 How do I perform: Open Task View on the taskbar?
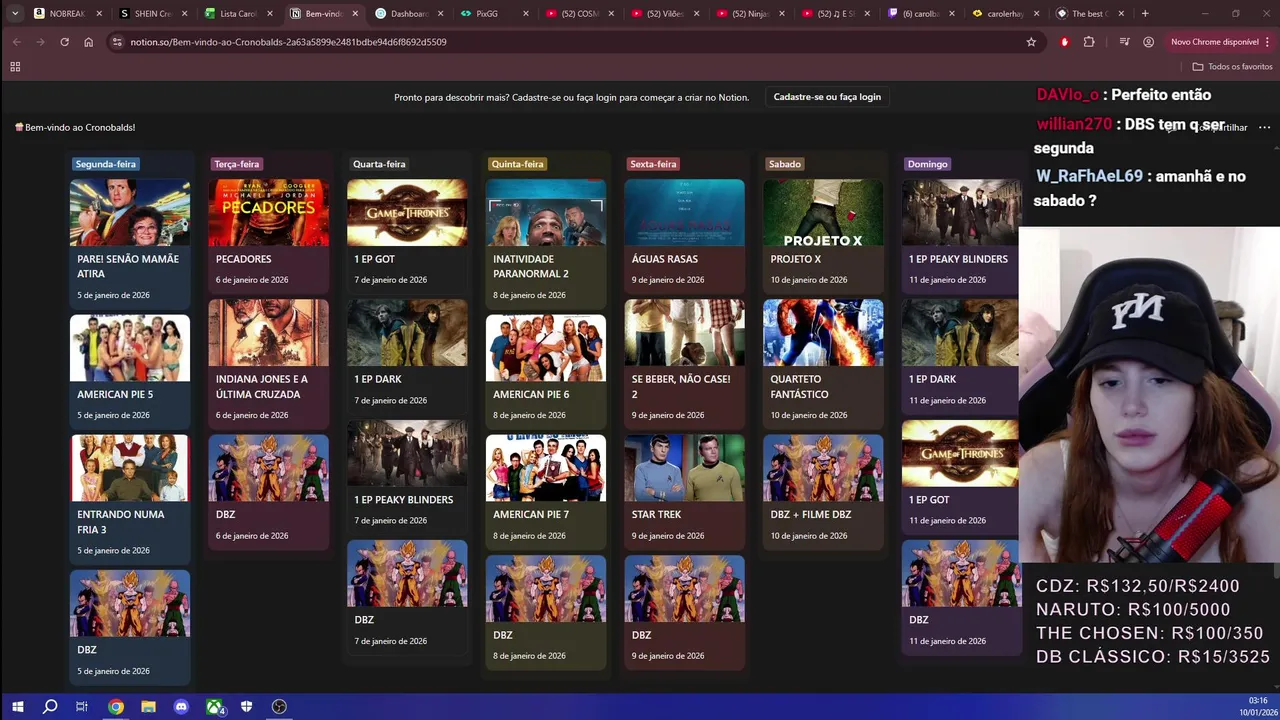click(82, 707)
